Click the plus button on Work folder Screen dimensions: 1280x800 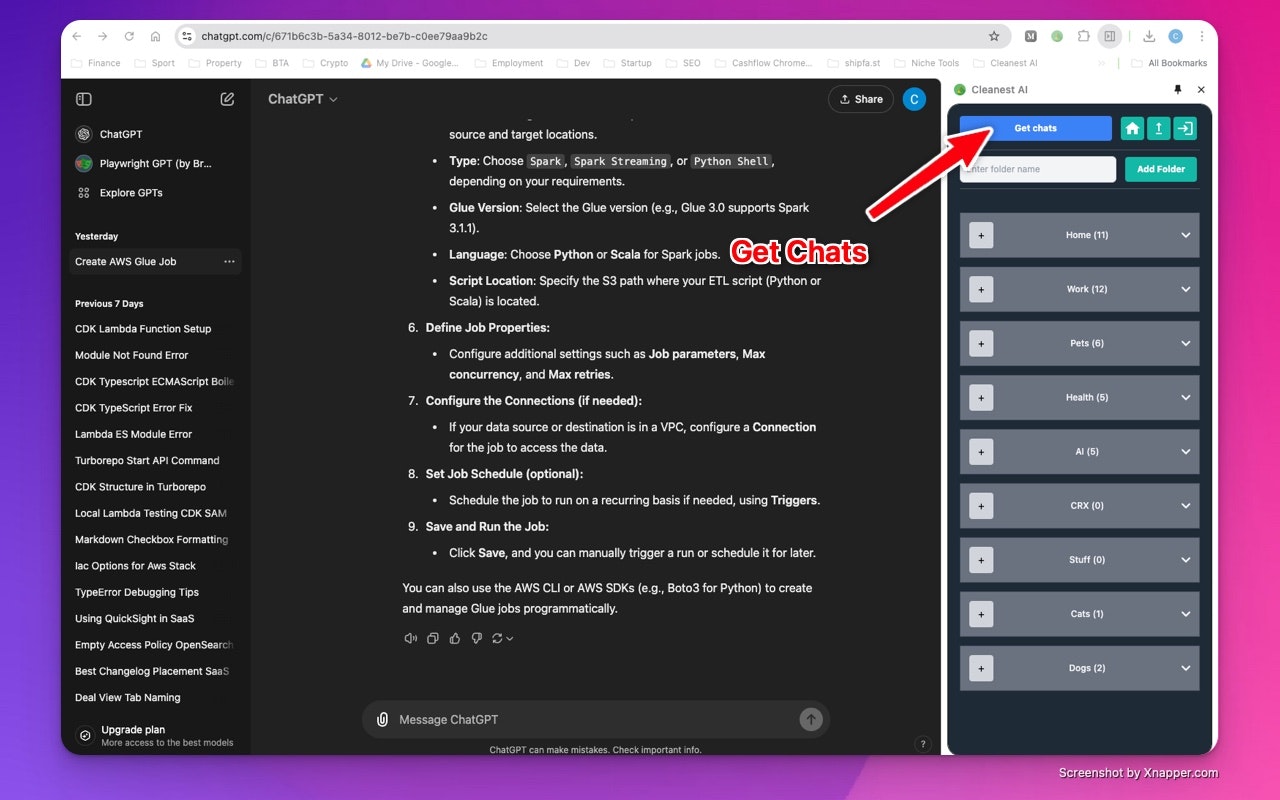[x=981, y=289]
